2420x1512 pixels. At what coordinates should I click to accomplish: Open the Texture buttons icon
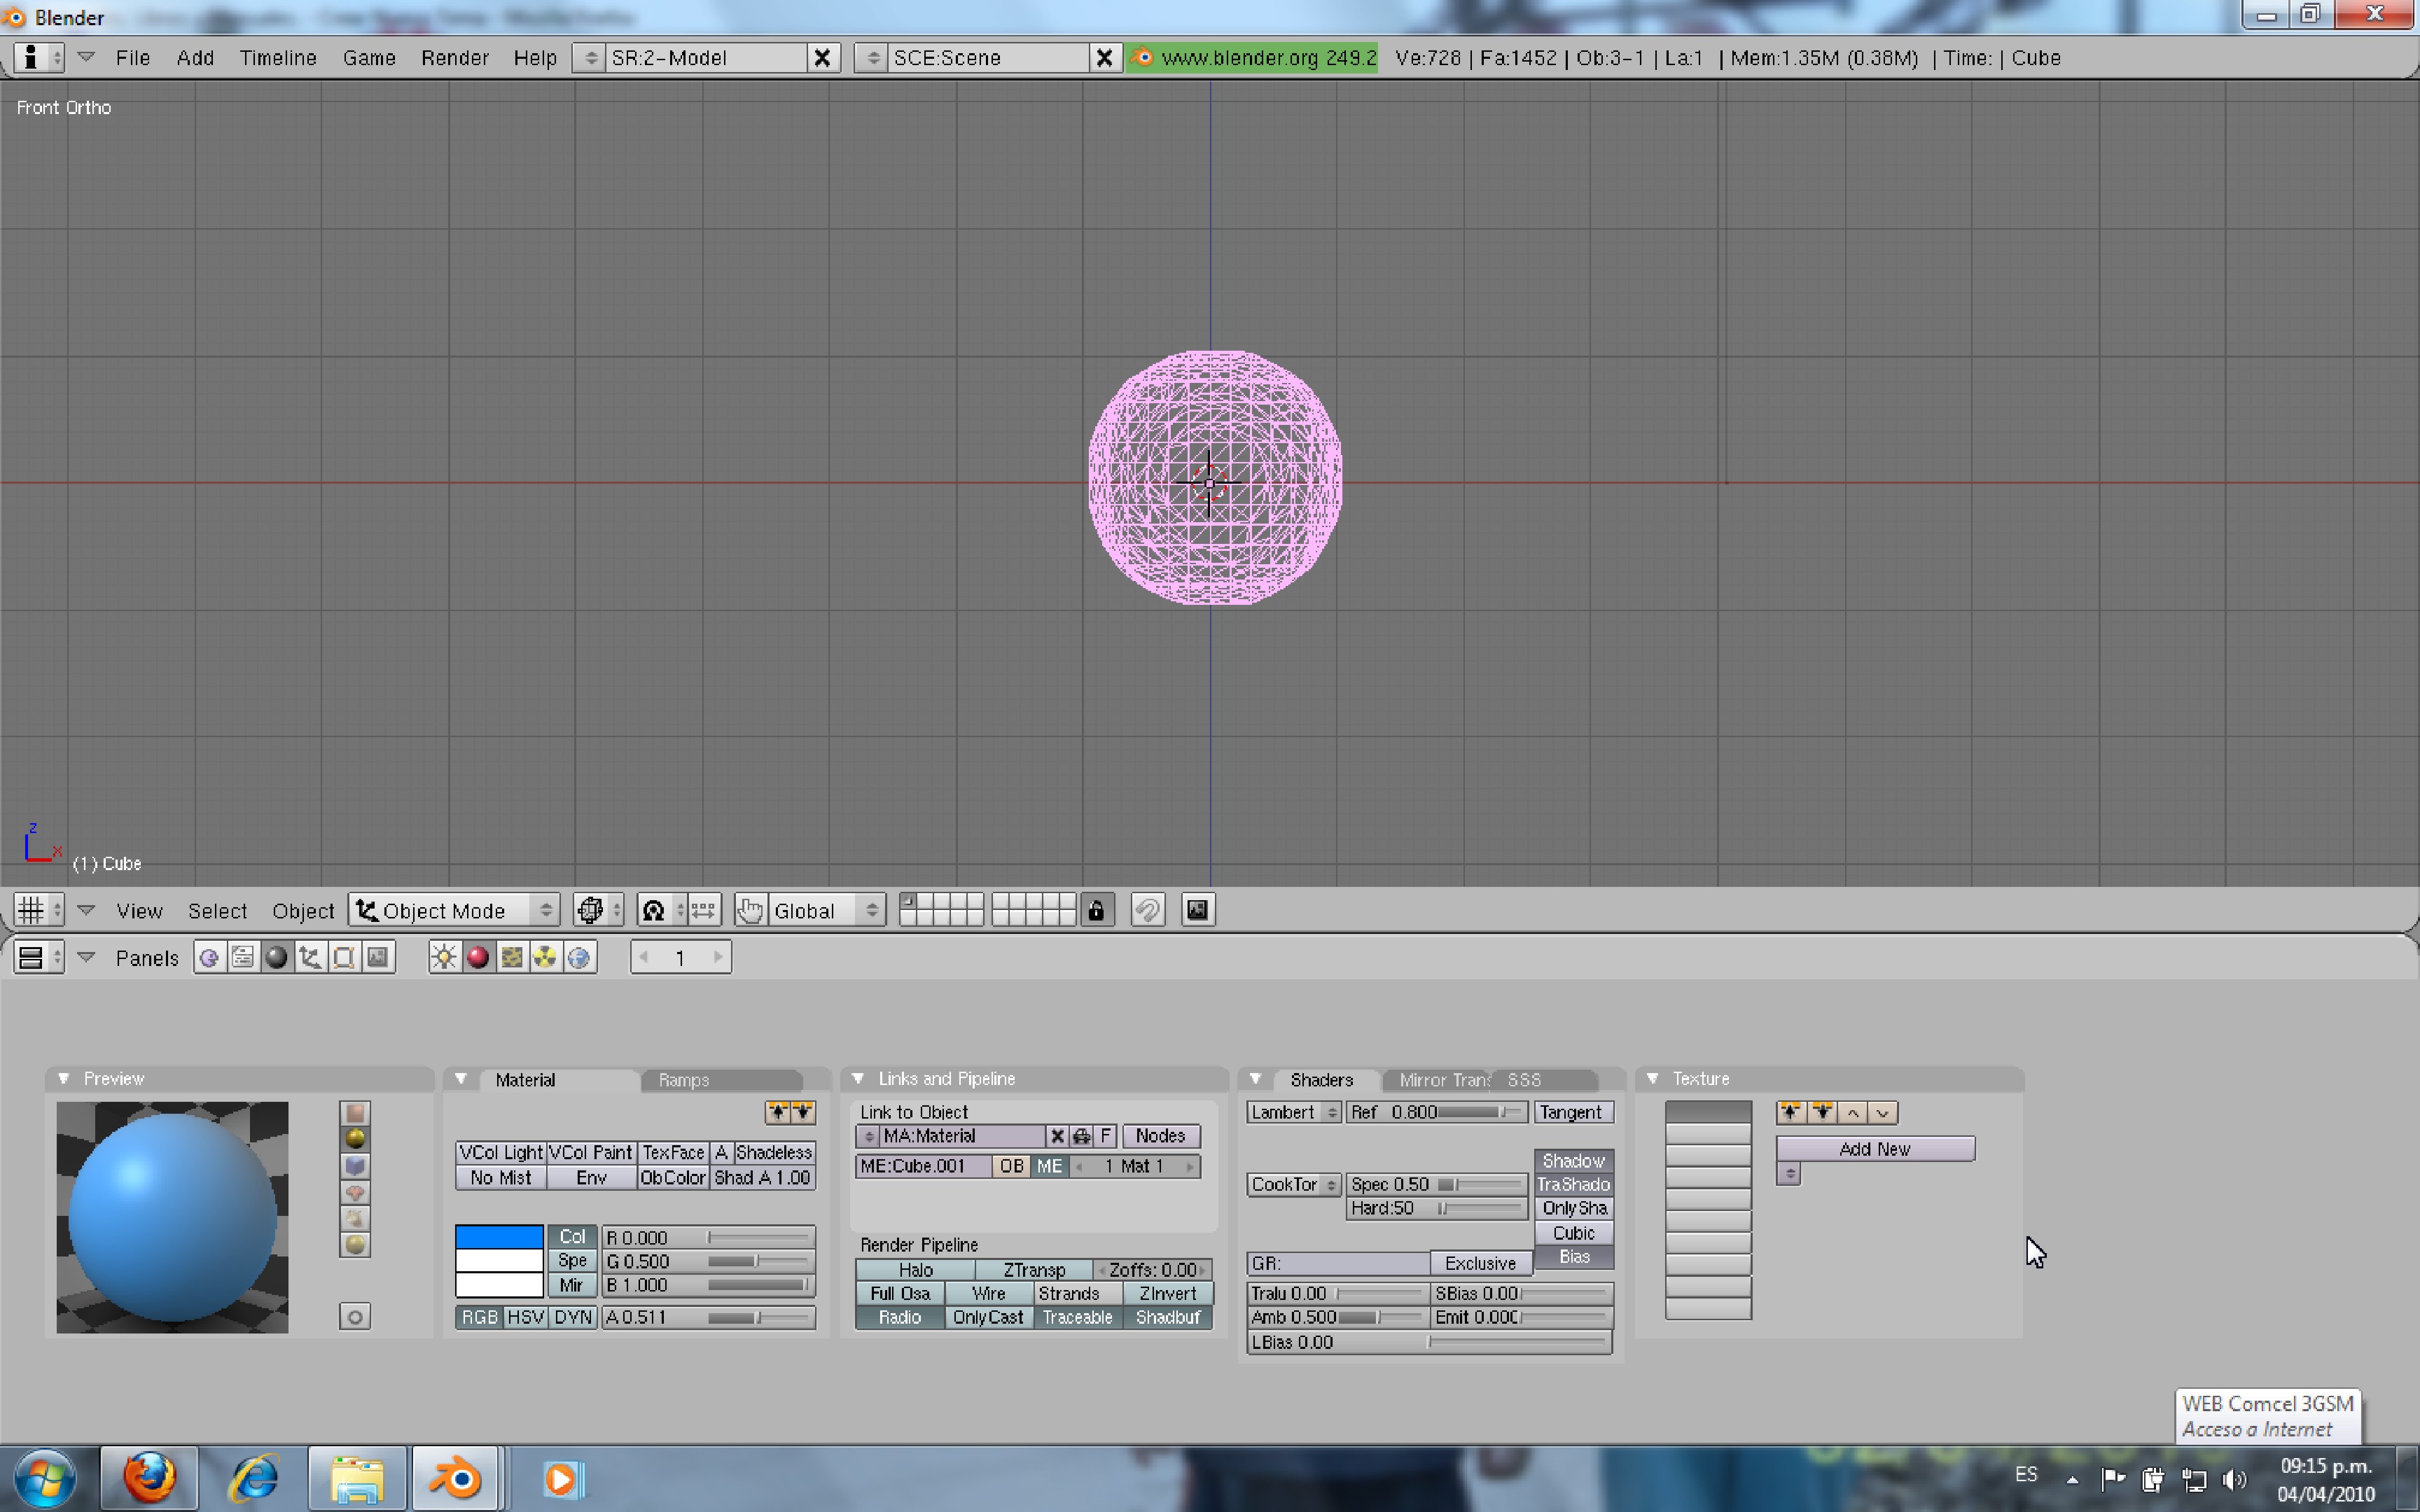(x=512, y=957)
